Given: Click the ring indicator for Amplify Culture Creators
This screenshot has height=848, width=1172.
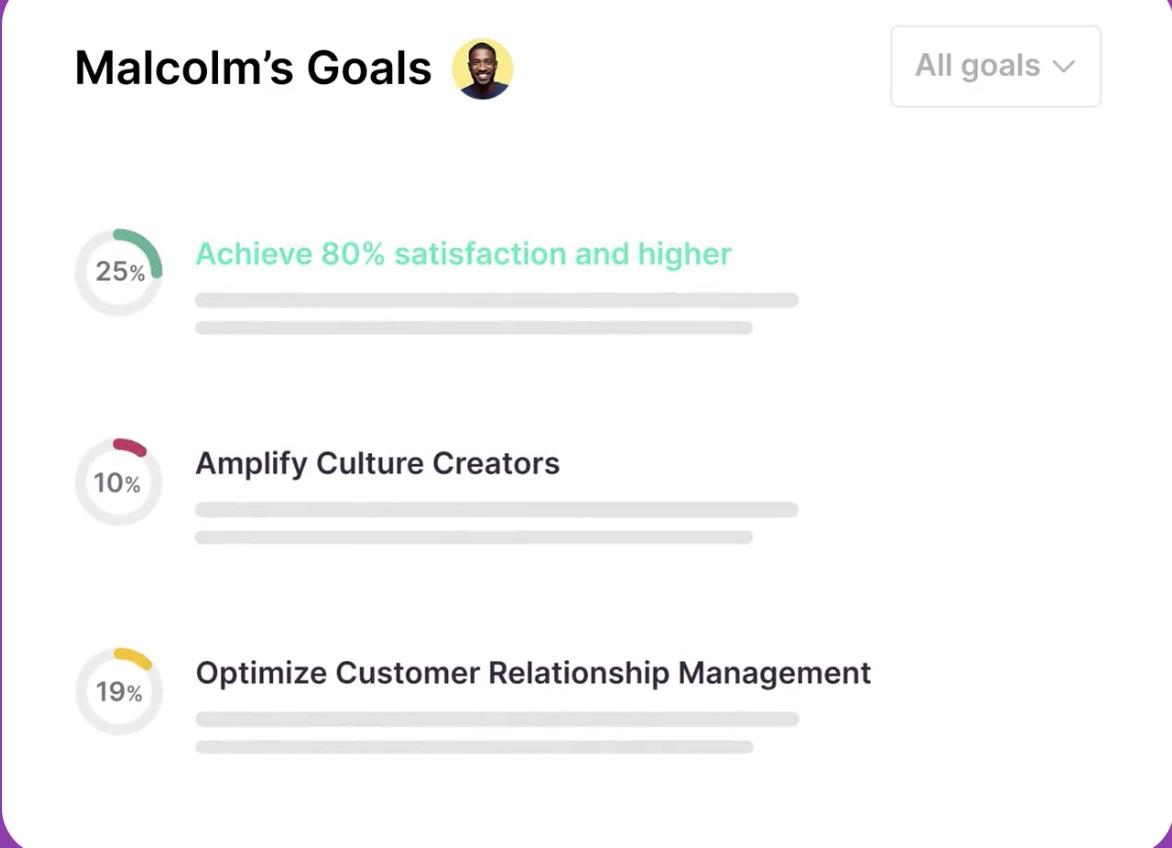Looking at the screenshot, I should 119,482.
